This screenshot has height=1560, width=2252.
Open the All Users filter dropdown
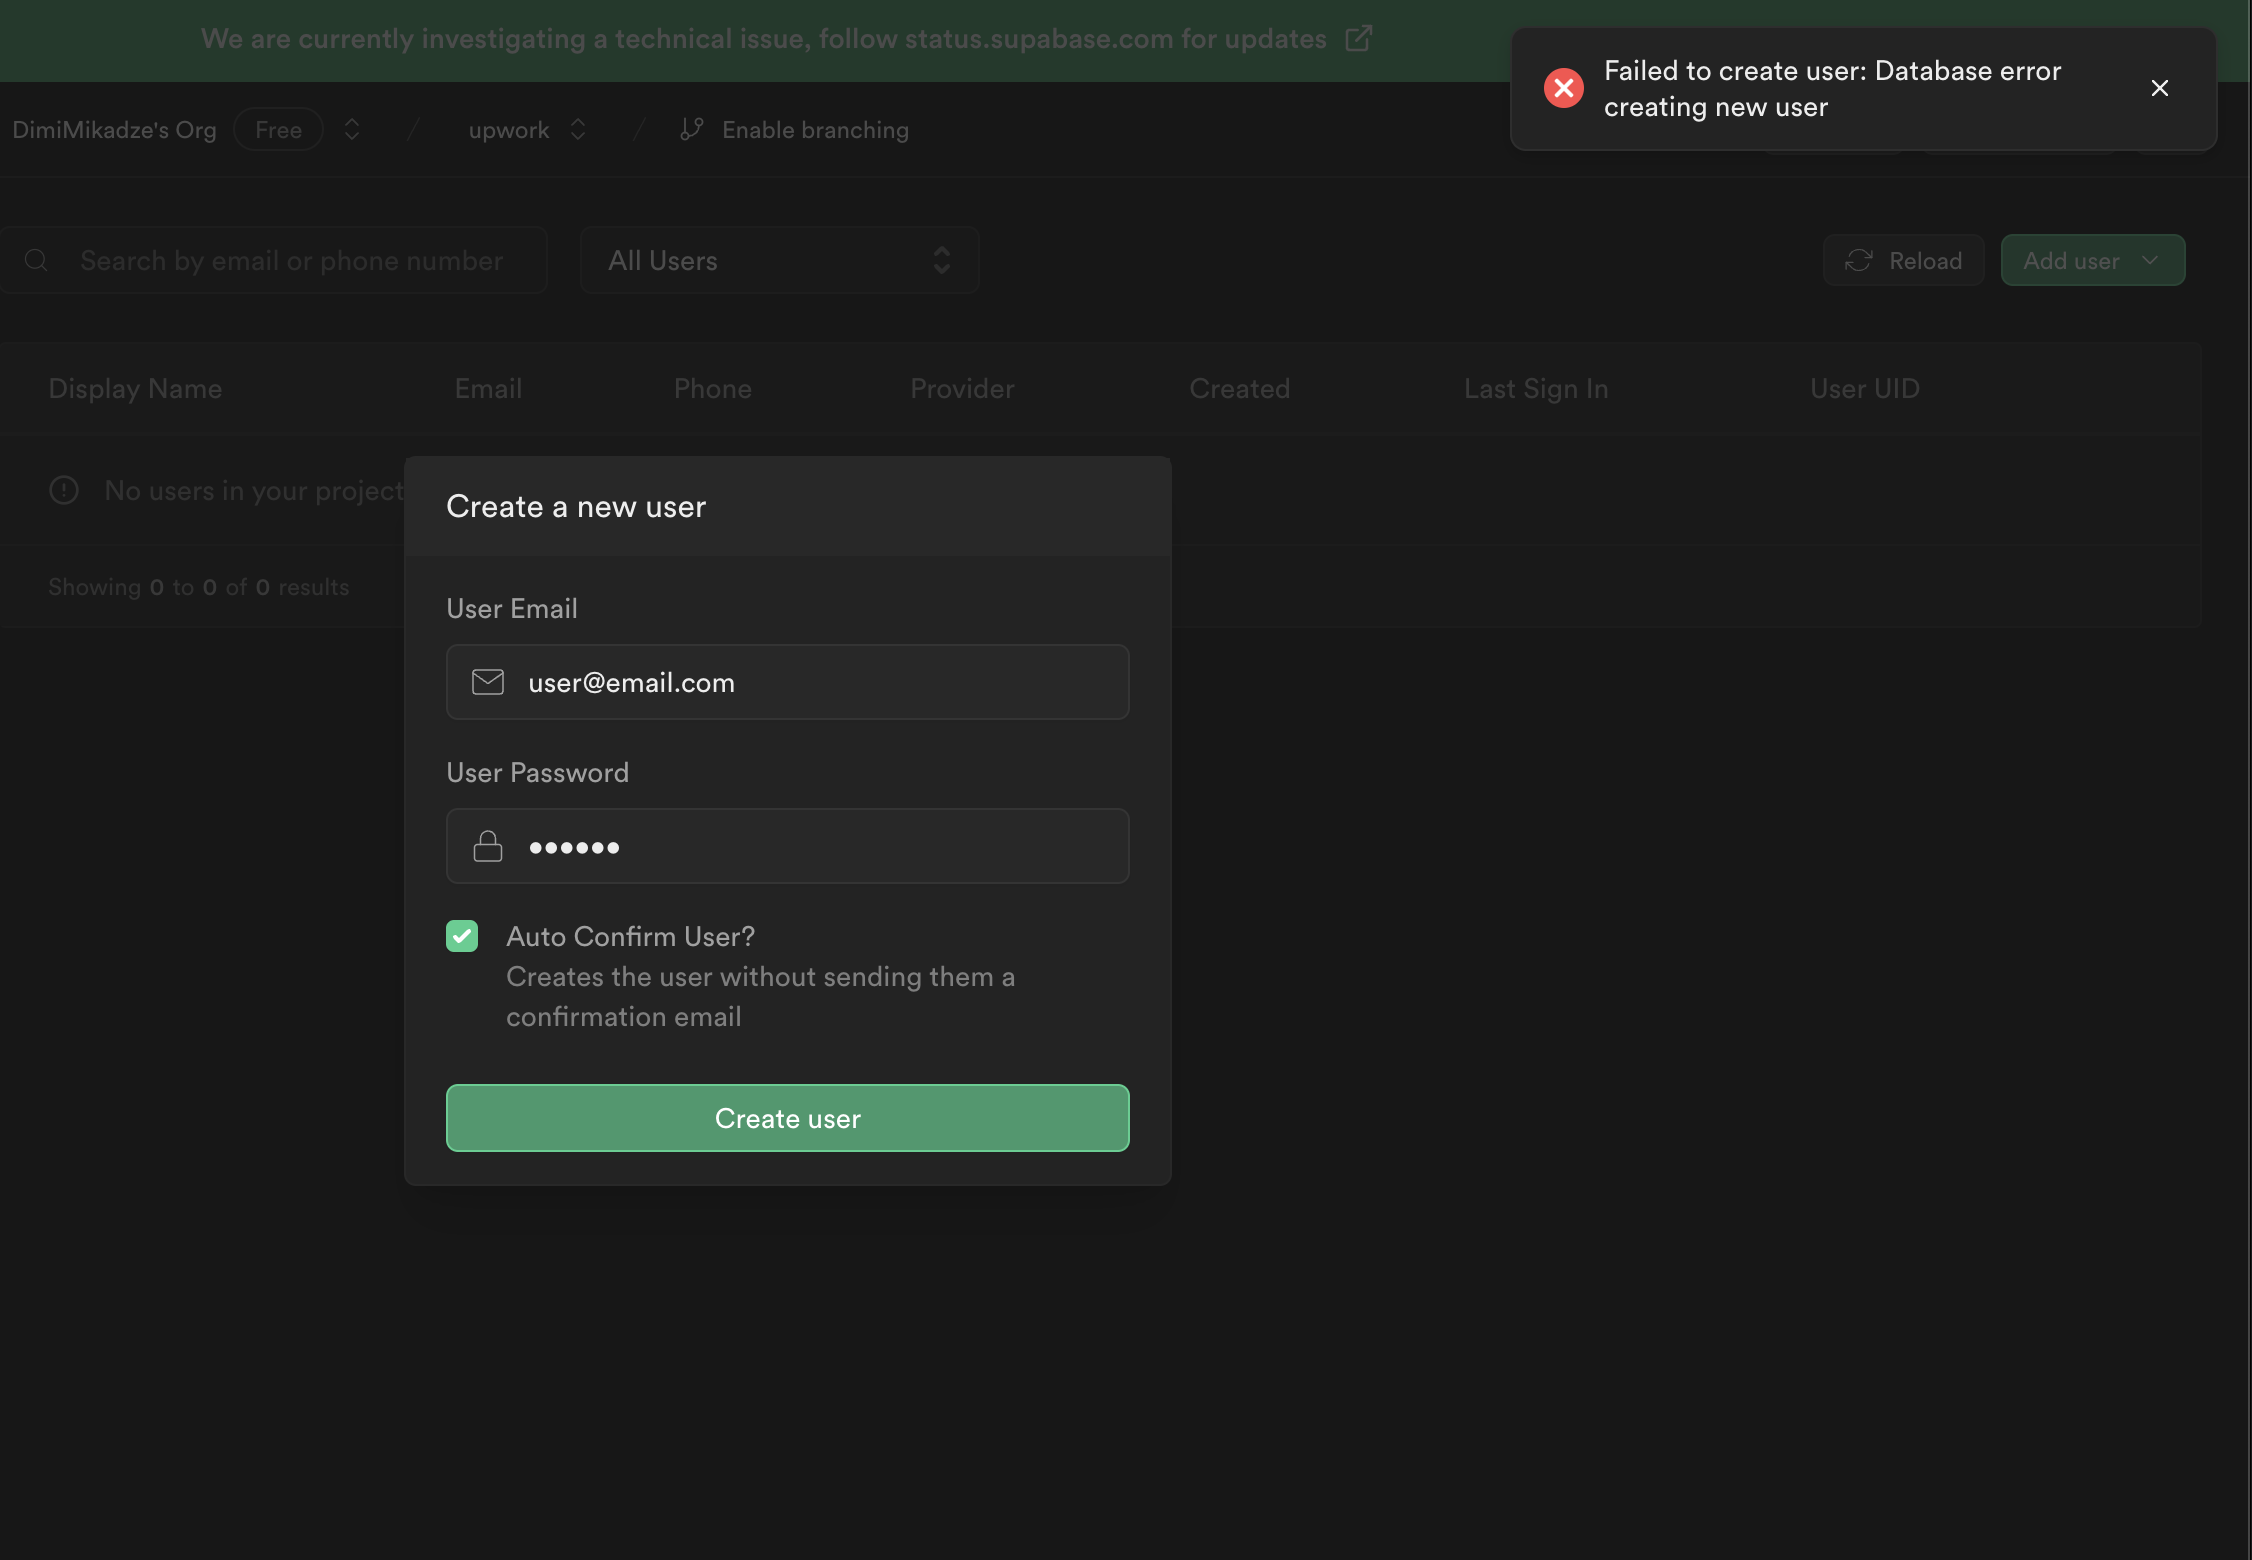click(x=779, y=261)
